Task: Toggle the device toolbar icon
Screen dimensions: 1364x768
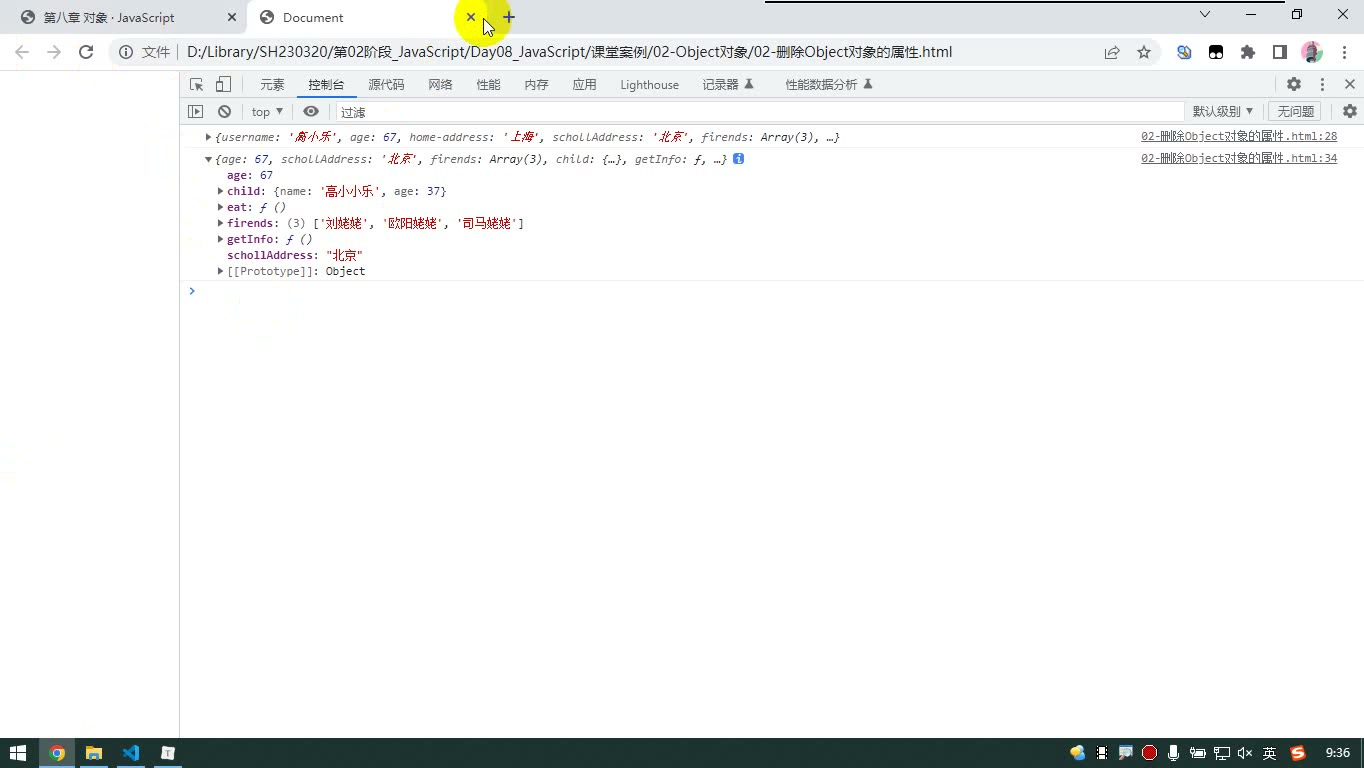Action: click(x=223, y=85)
